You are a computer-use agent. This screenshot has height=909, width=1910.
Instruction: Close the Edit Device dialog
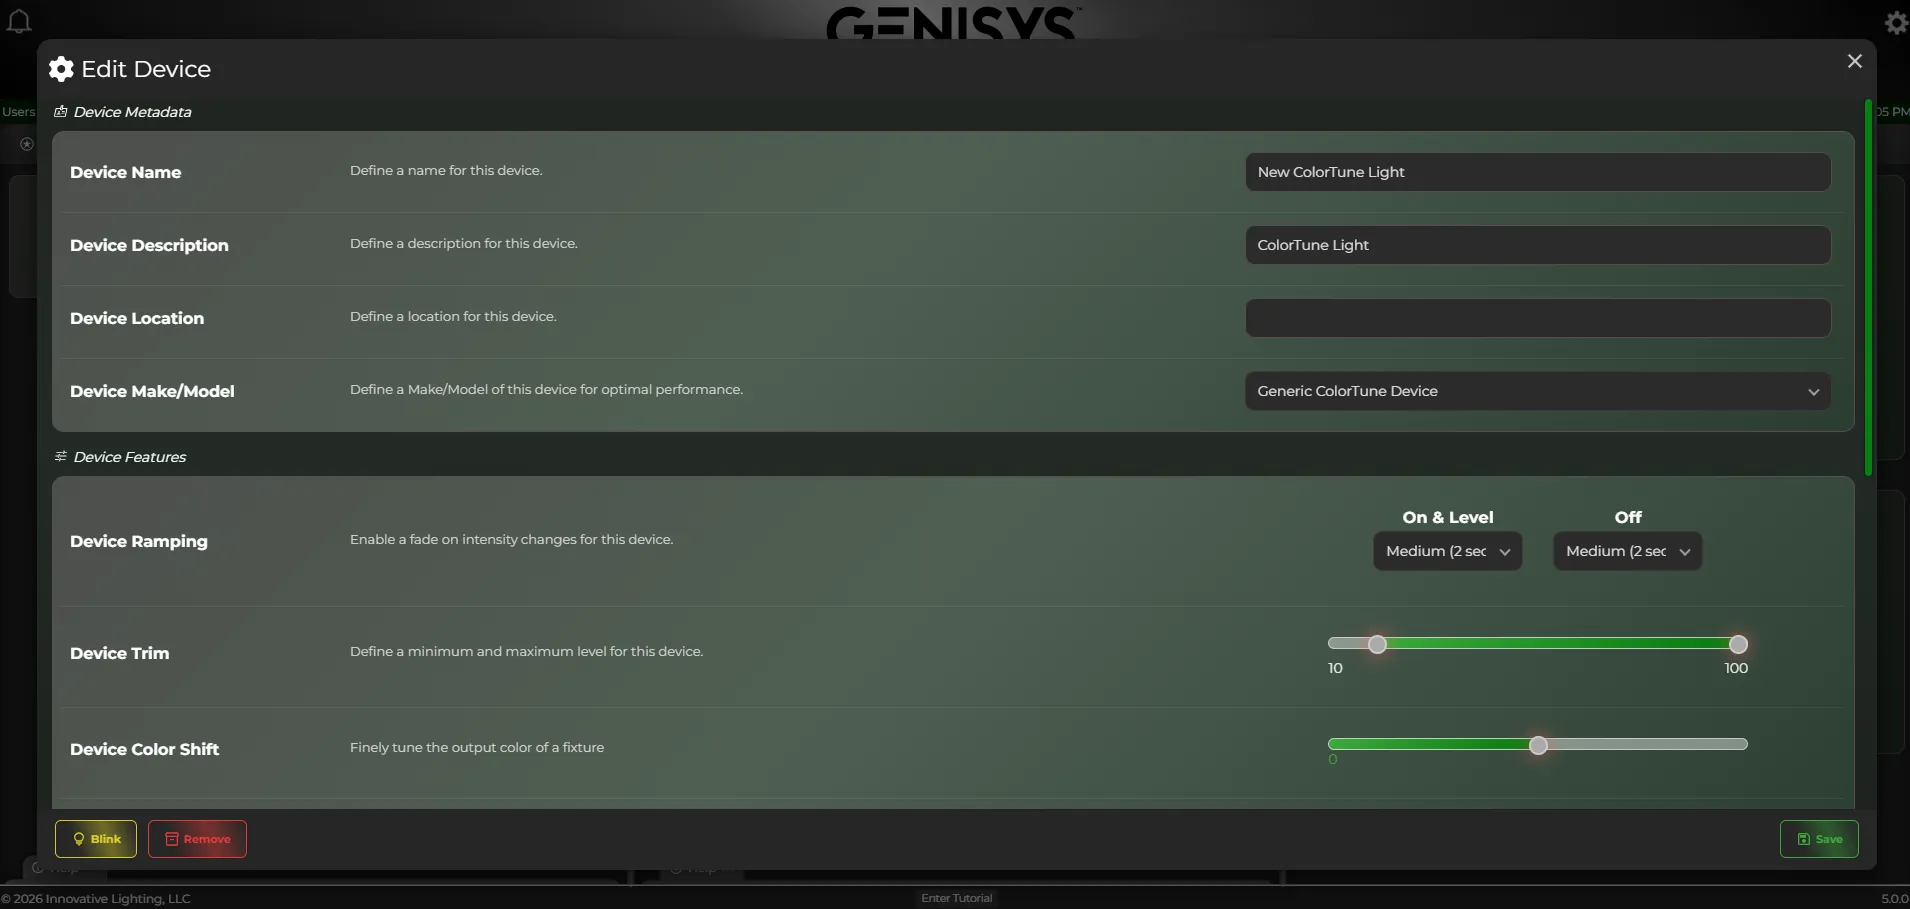point(1855,61)
